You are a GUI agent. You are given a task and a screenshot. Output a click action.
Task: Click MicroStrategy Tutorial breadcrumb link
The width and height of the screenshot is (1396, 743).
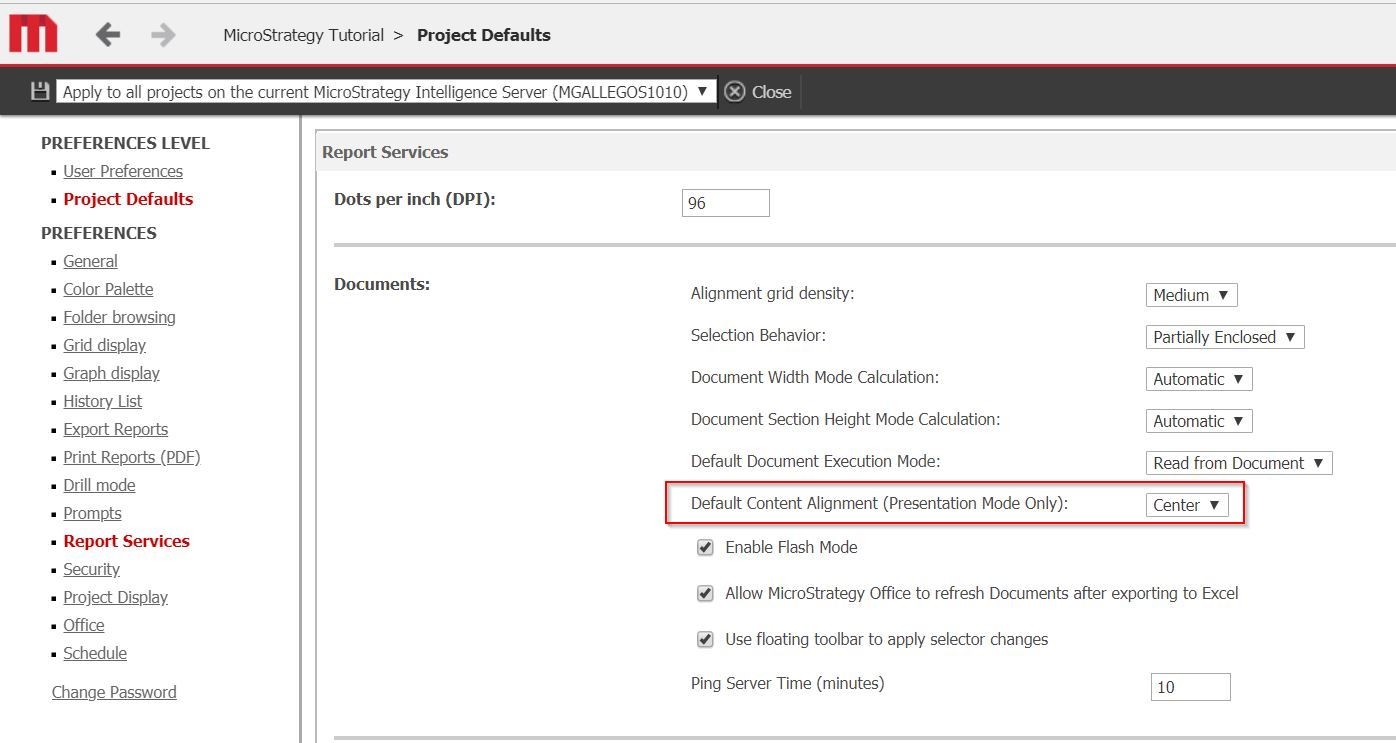(x=303, y=35)
